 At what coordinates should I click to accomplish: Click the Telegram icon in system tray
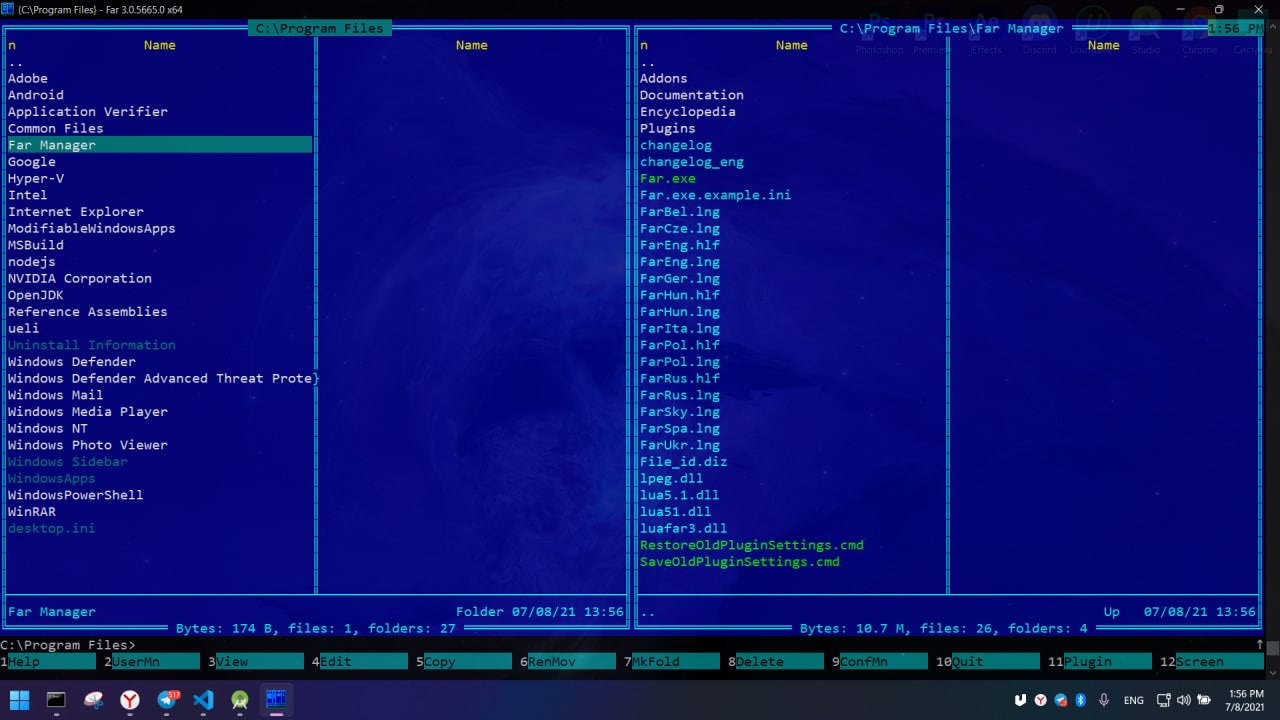click(x=1061, y=700)
